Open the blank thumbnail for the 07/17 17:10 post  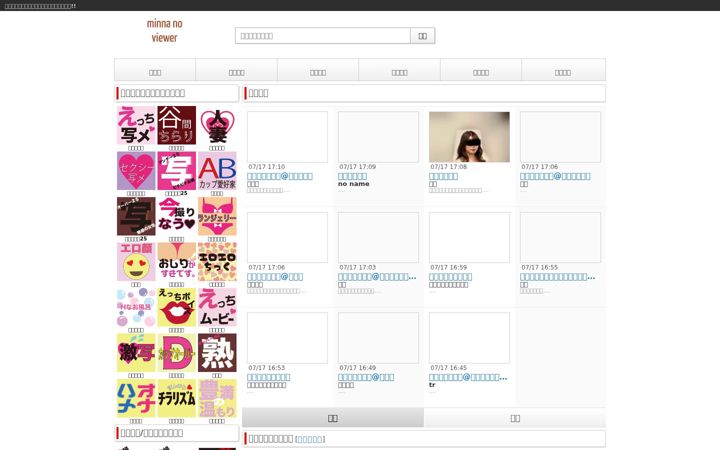pyautogui.click(x=287, y=137)
